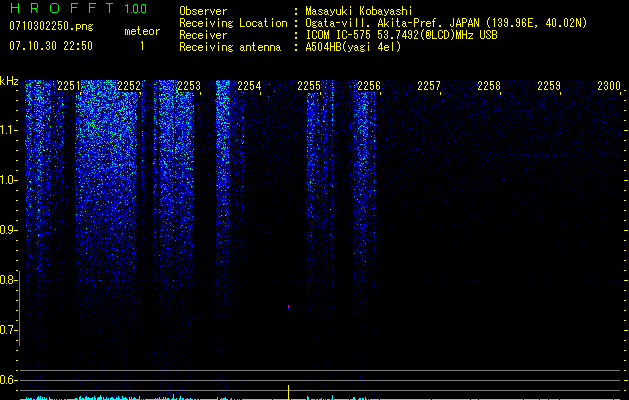Click the 2255 time marker
This screenshot has height=400, width=629.
pyautogui.click(x=309, y=86)
